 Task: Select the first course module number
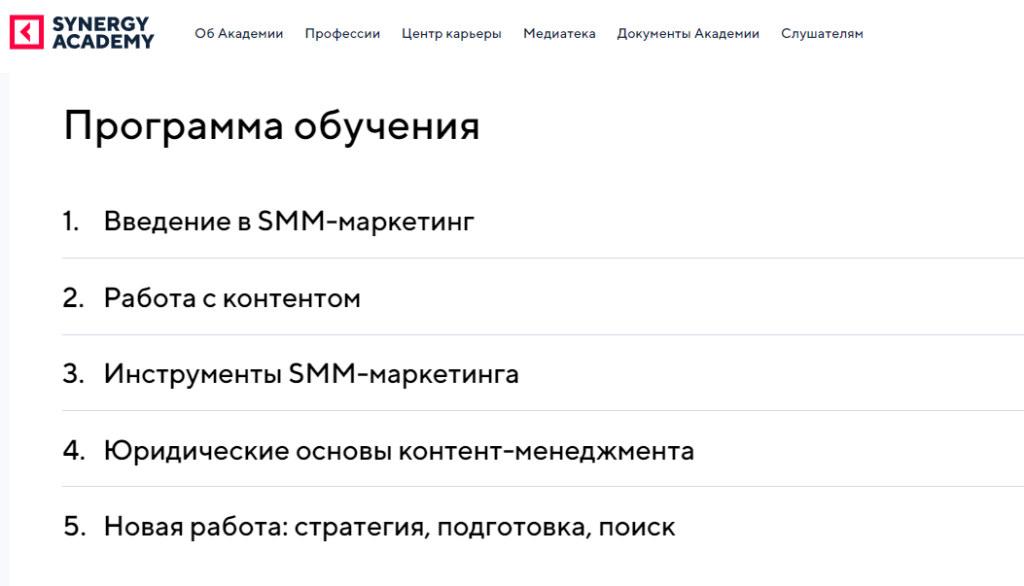coord(70,221)
